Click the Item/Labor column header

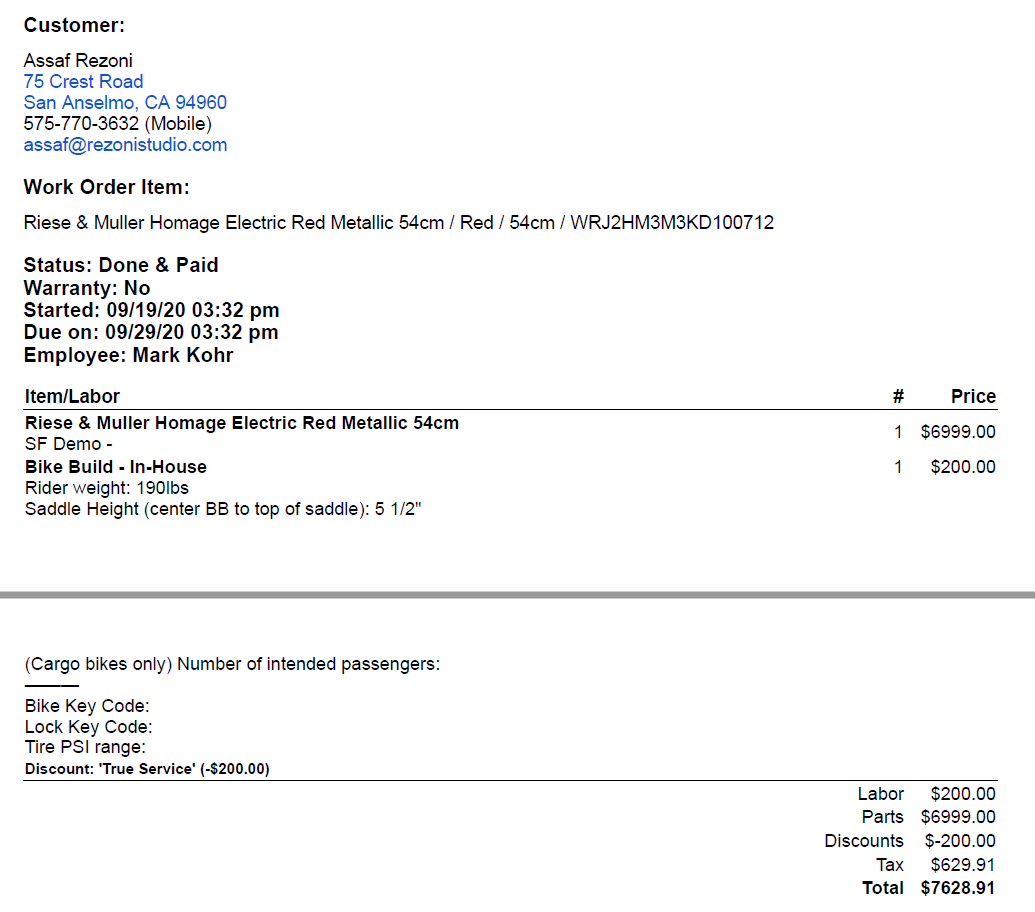coord(72,396)
